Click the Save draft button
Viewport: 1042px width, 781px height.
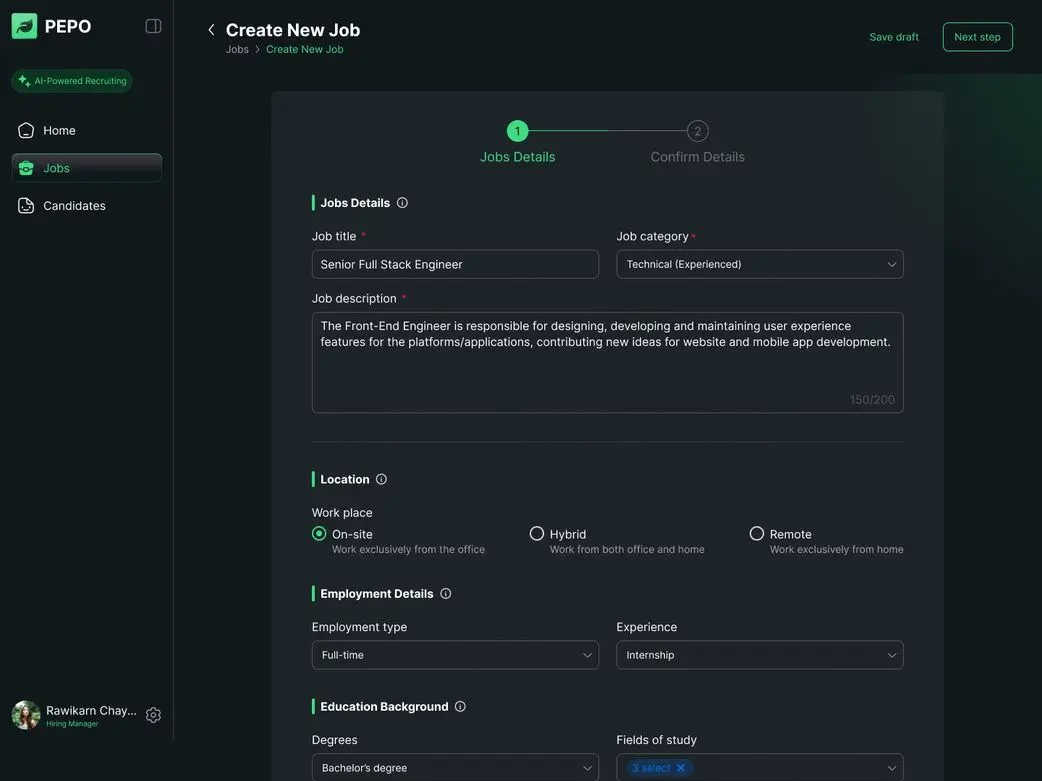894,37
